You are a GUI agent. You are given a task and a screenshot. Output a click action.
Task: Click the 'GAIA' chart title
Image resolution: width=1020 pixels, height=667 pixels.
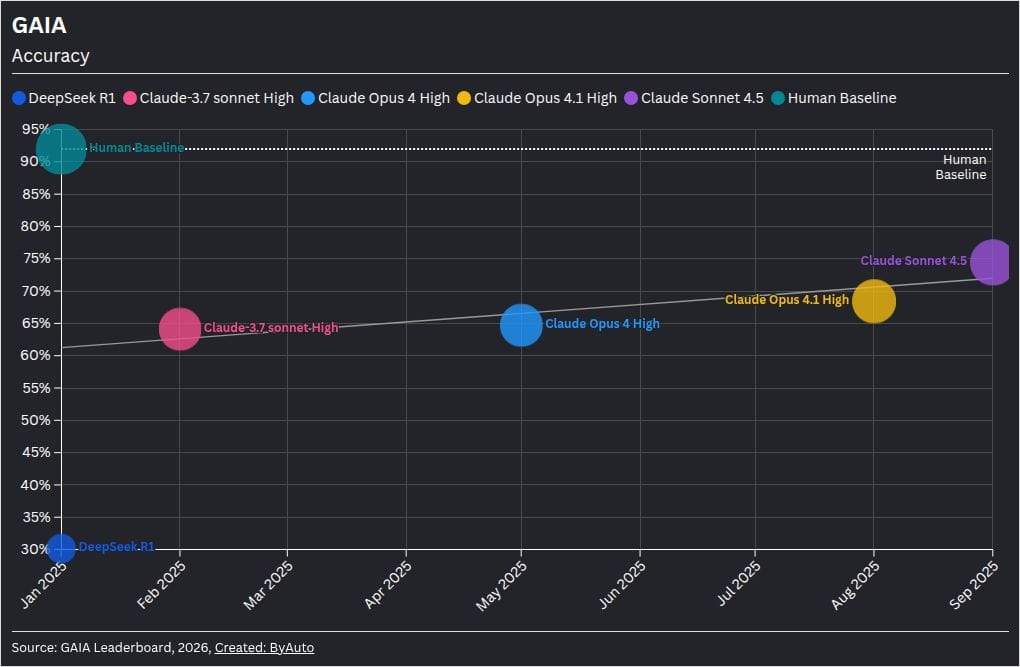[x=39, y=25]
